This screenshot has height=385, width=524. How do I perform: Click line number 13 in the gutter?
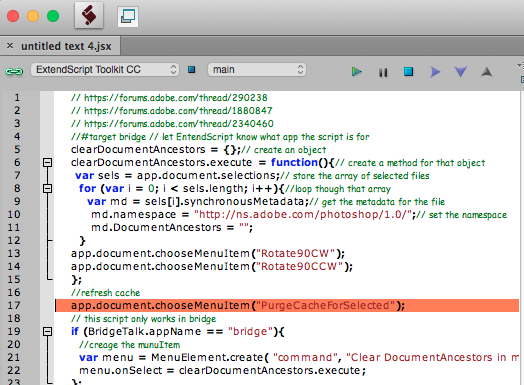point(14,253)
